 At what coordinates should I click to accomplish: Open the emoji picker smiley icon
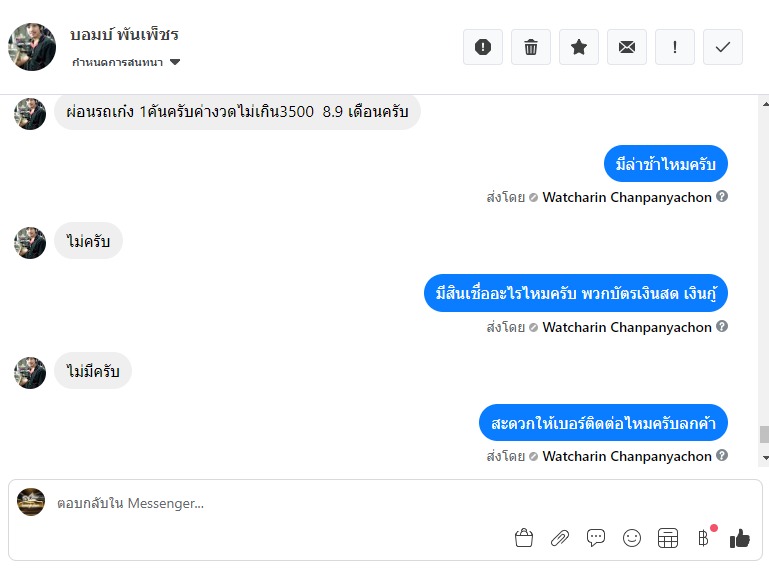click(x=632, y=538)
